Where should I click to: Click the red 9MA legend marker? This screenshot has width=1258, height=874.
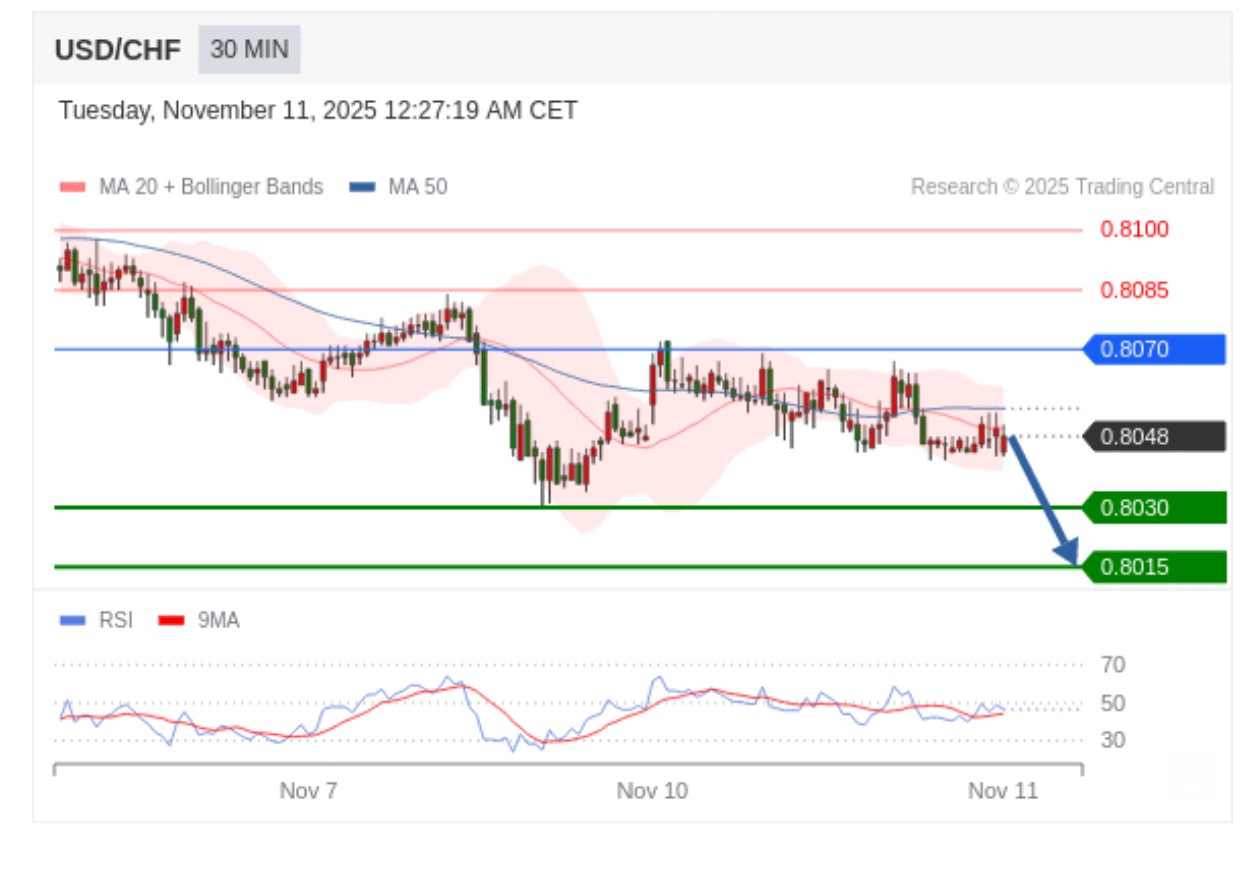tap(173, 620)
